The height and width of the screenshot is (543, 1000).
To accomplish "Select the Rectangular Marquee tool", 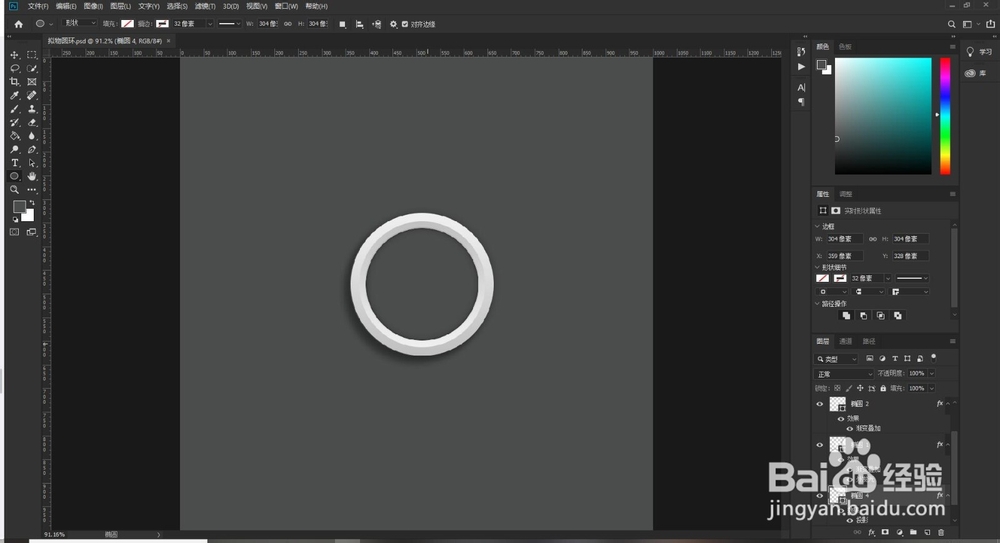I will (32, 55).
